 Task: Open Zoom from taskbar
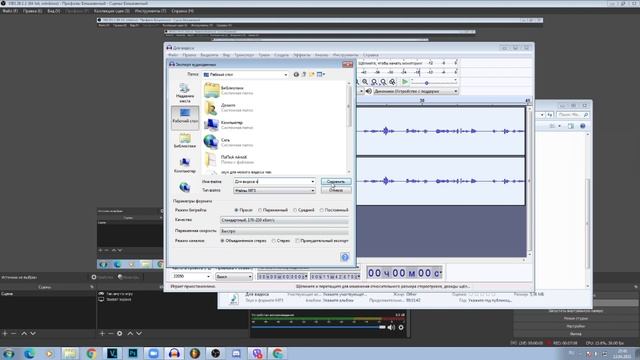tap(153, 353)
